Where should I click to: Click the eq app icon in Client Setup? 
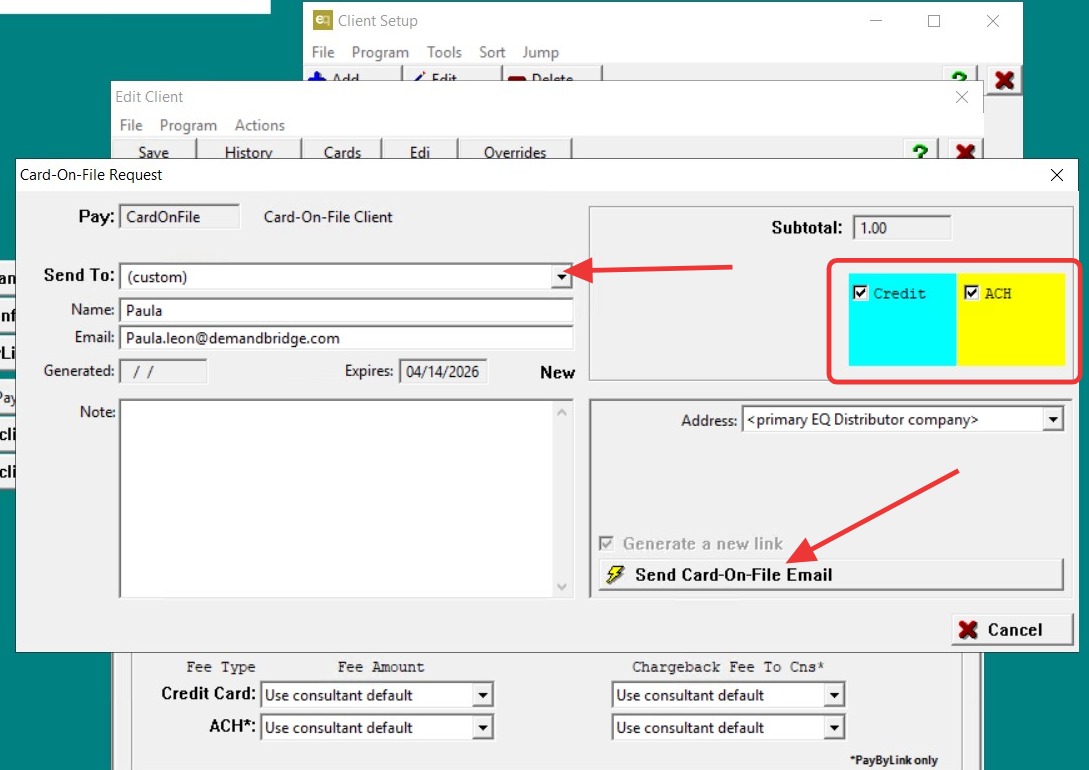[322, 20]
